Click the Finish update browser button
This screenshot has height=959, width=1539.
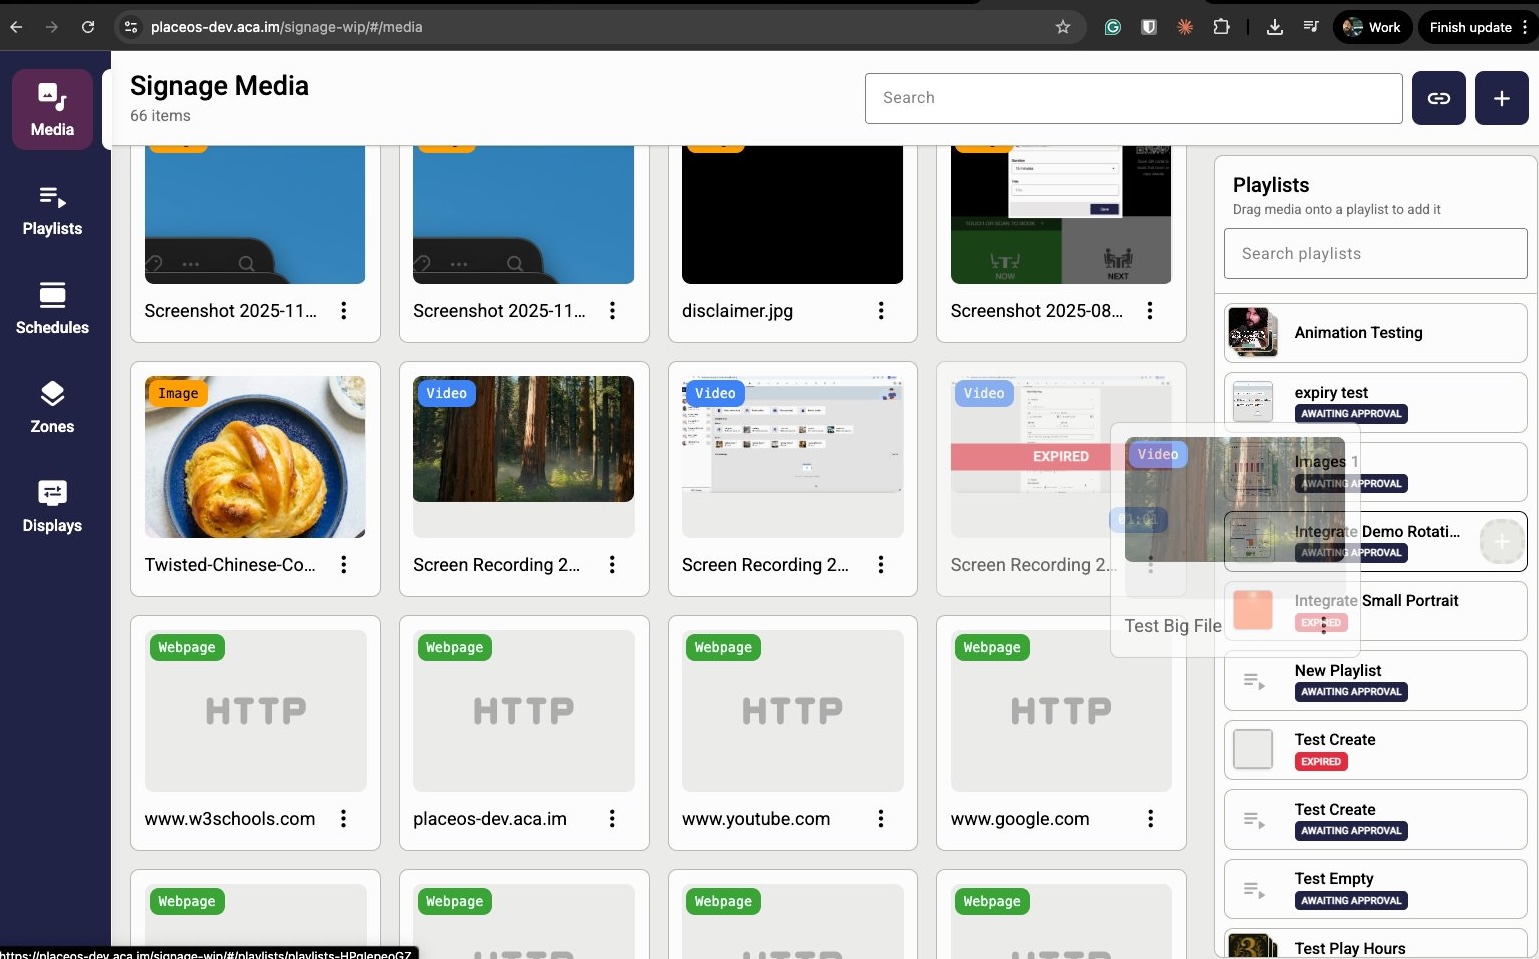[1473, 27]
